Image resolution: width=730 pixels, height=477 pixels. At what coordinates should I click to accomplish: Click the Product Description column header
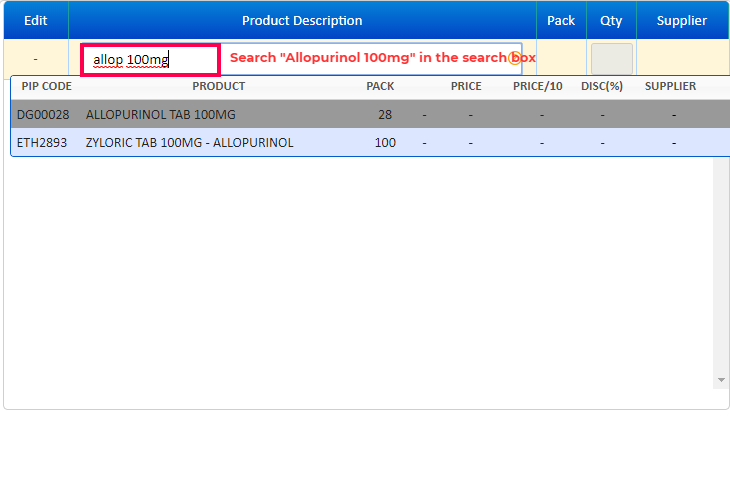[302, 20]
